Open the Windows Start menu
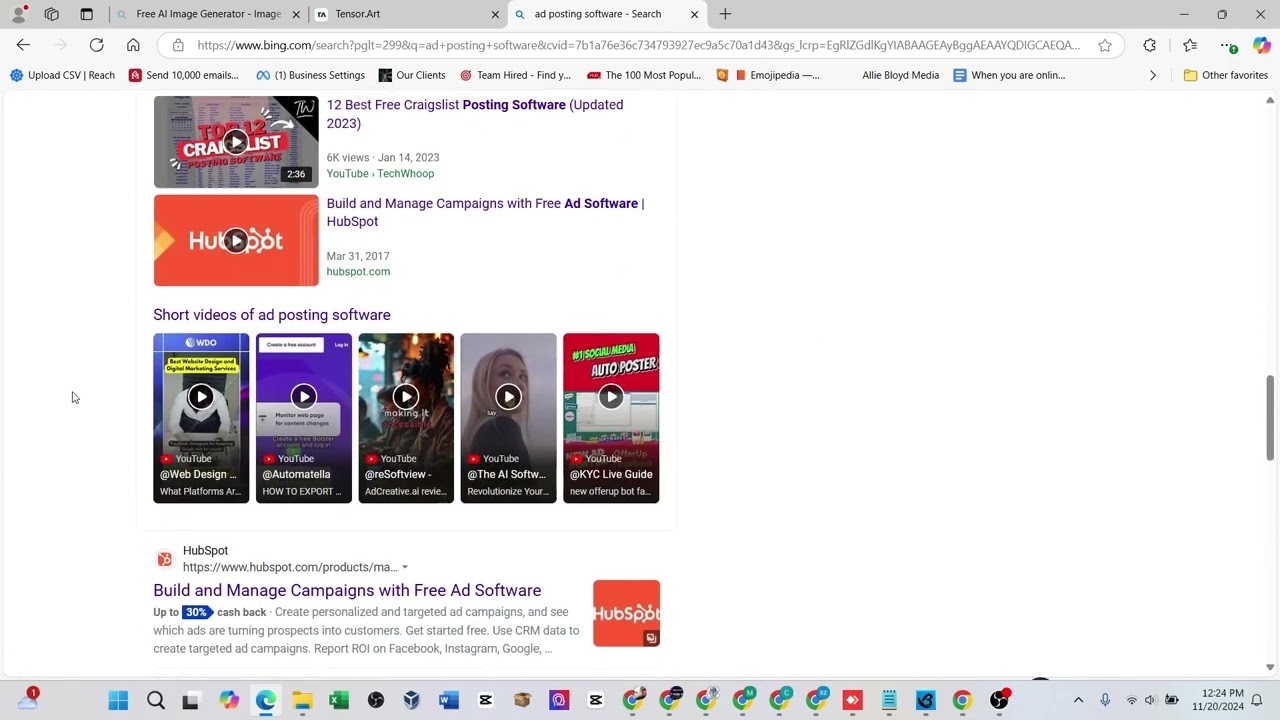Viewport: 1280px width, 720px height. [118, 700]
